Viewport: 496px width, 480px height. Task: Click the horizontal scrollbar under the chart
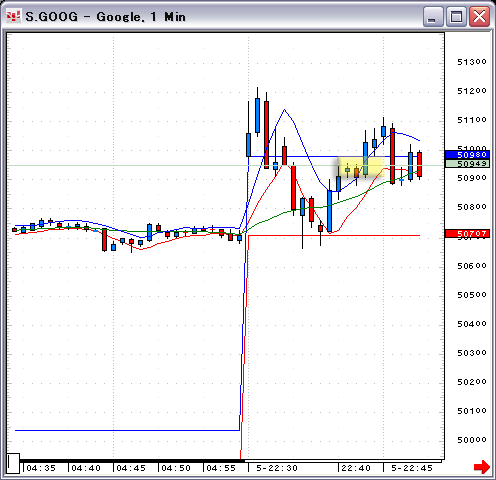point(231,461)
